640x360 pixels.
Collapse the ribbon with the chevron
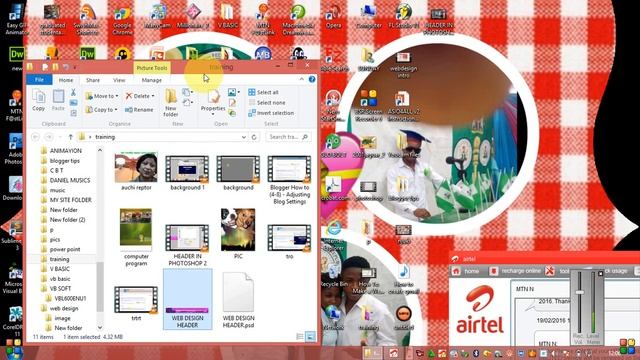(302, 79)
